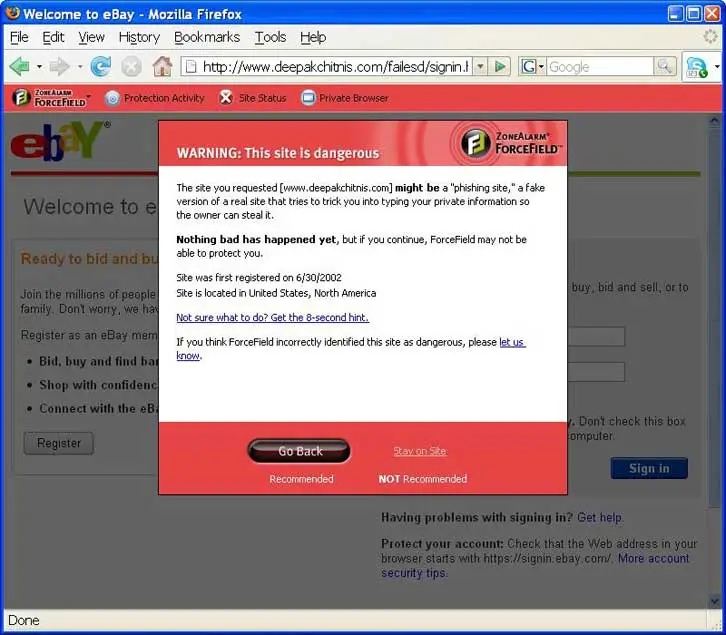The image size is (726, 635).
Task: Open the Home page icon
Action: pyautogui.click(x=163, y=67)
